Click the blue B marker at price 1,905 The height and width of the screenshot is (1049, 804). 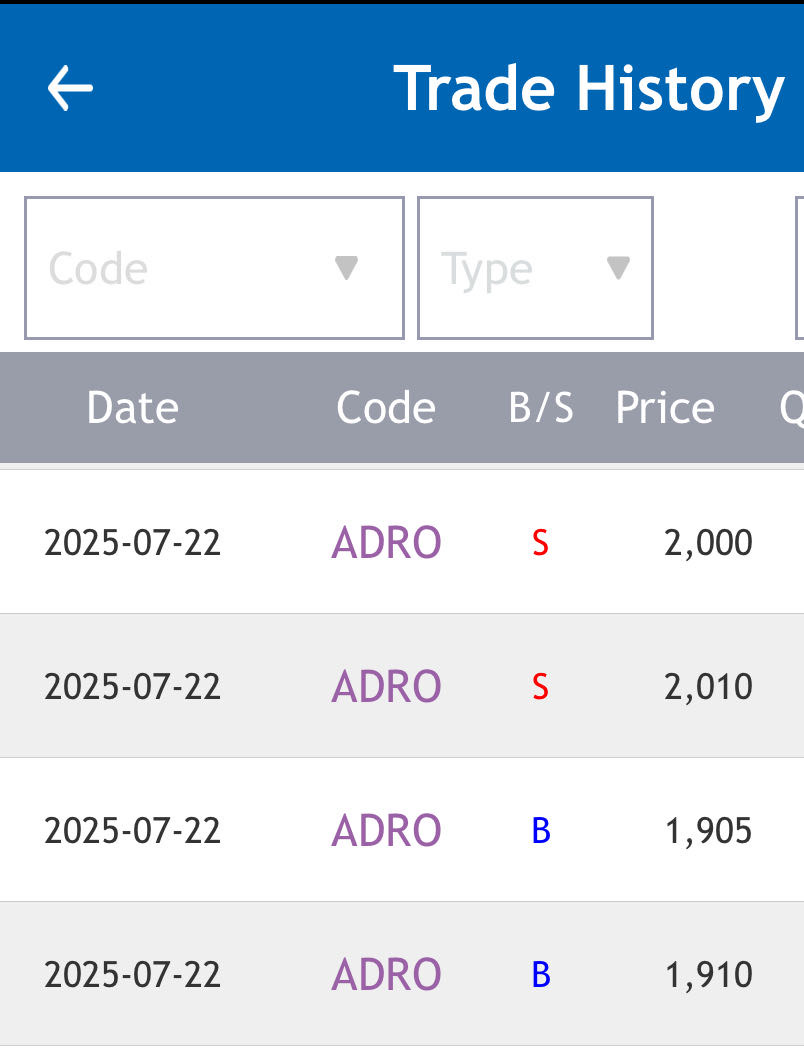541,831
